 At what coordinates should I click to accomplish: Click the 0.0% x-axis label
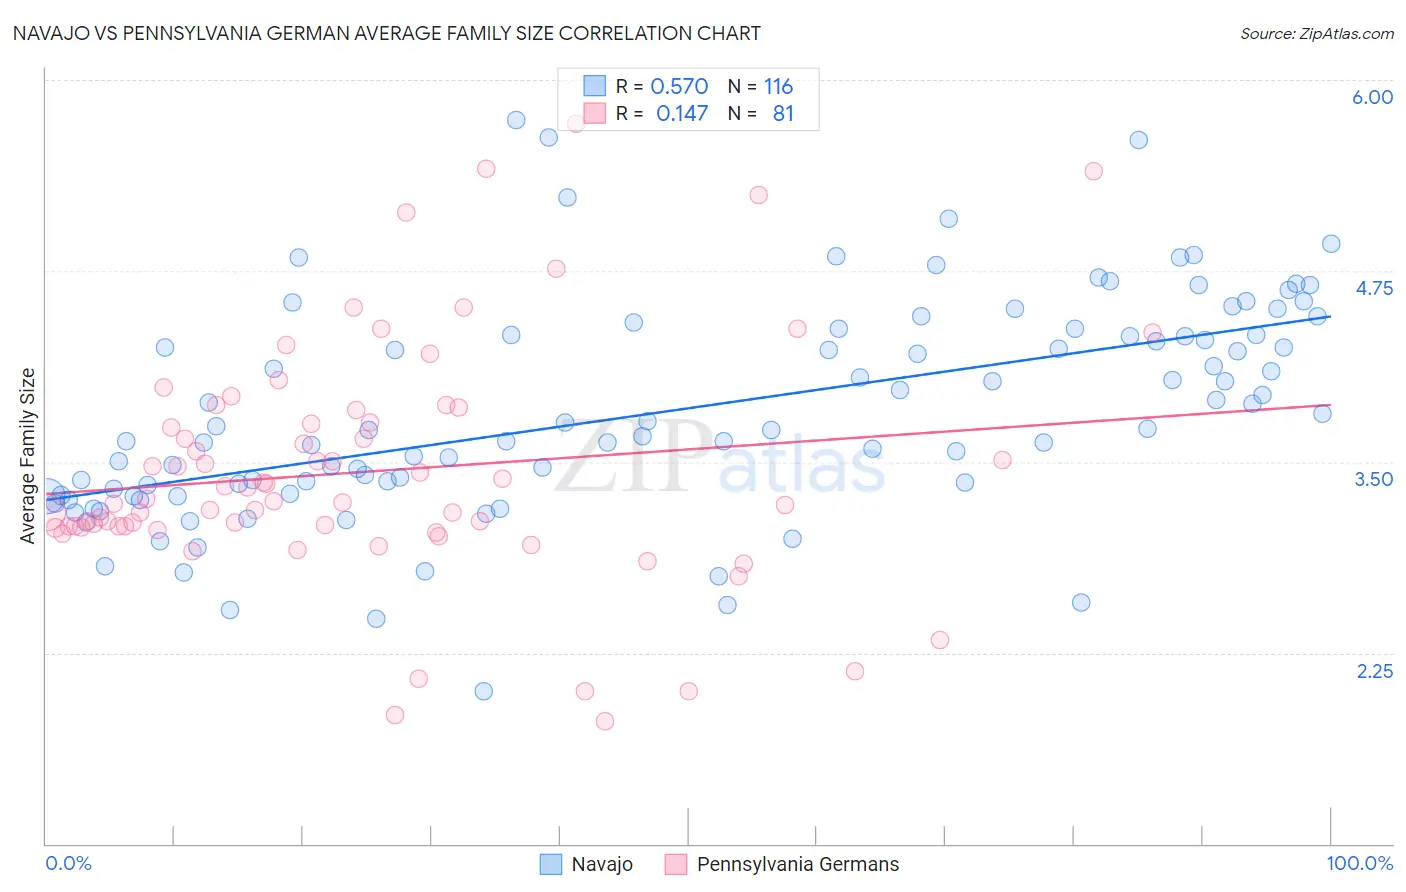click(68, 863)
